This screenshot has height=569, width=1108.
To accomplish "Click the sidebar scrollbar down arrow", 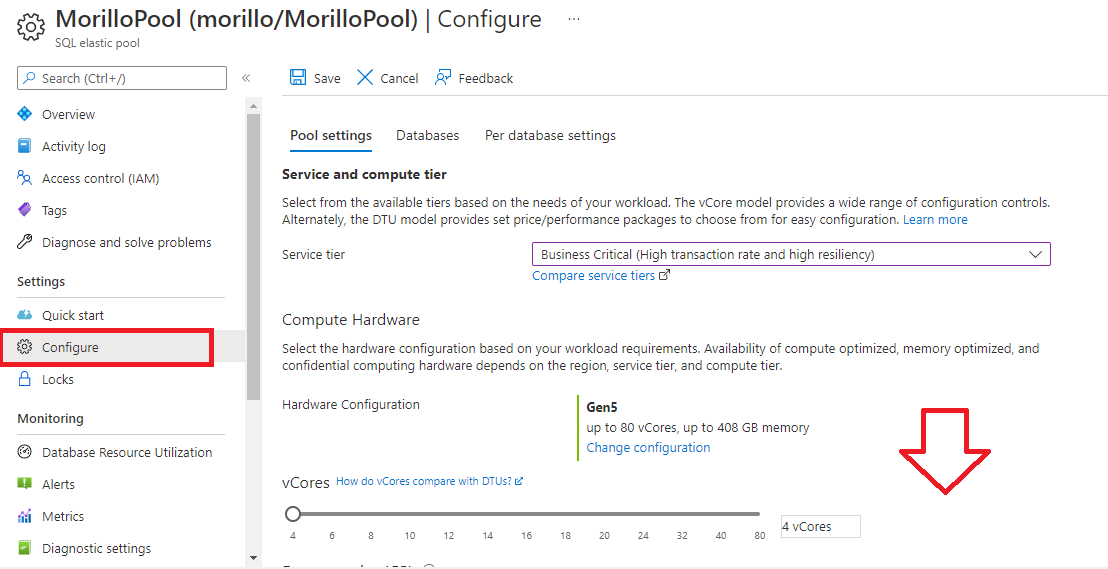I will (254, 558).
